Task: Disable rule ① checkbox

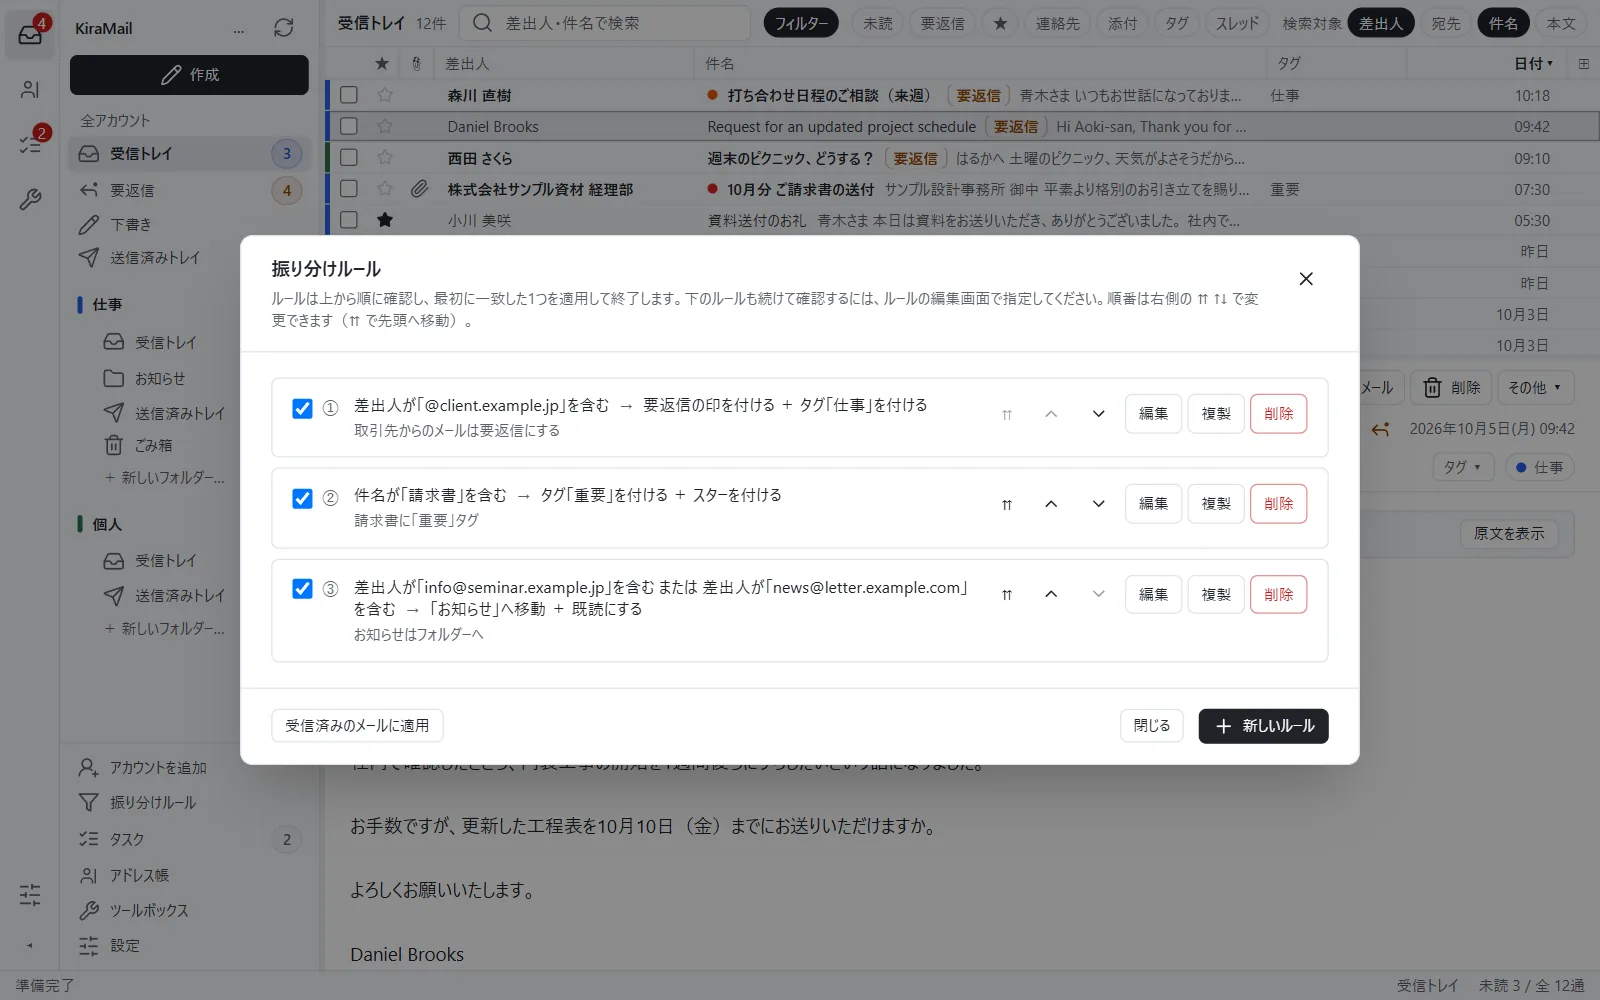Action: pyautogui.click(x=302, y=408)
